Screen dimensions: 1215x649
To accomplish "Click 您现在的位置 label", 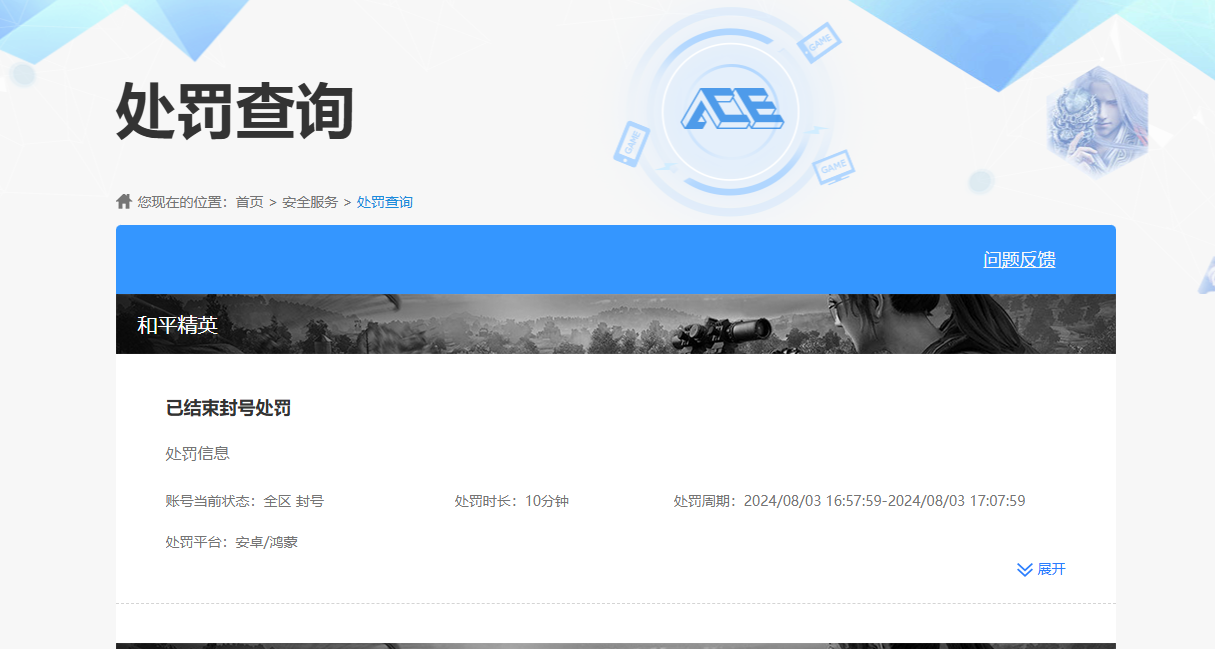I will click(183, 202).
